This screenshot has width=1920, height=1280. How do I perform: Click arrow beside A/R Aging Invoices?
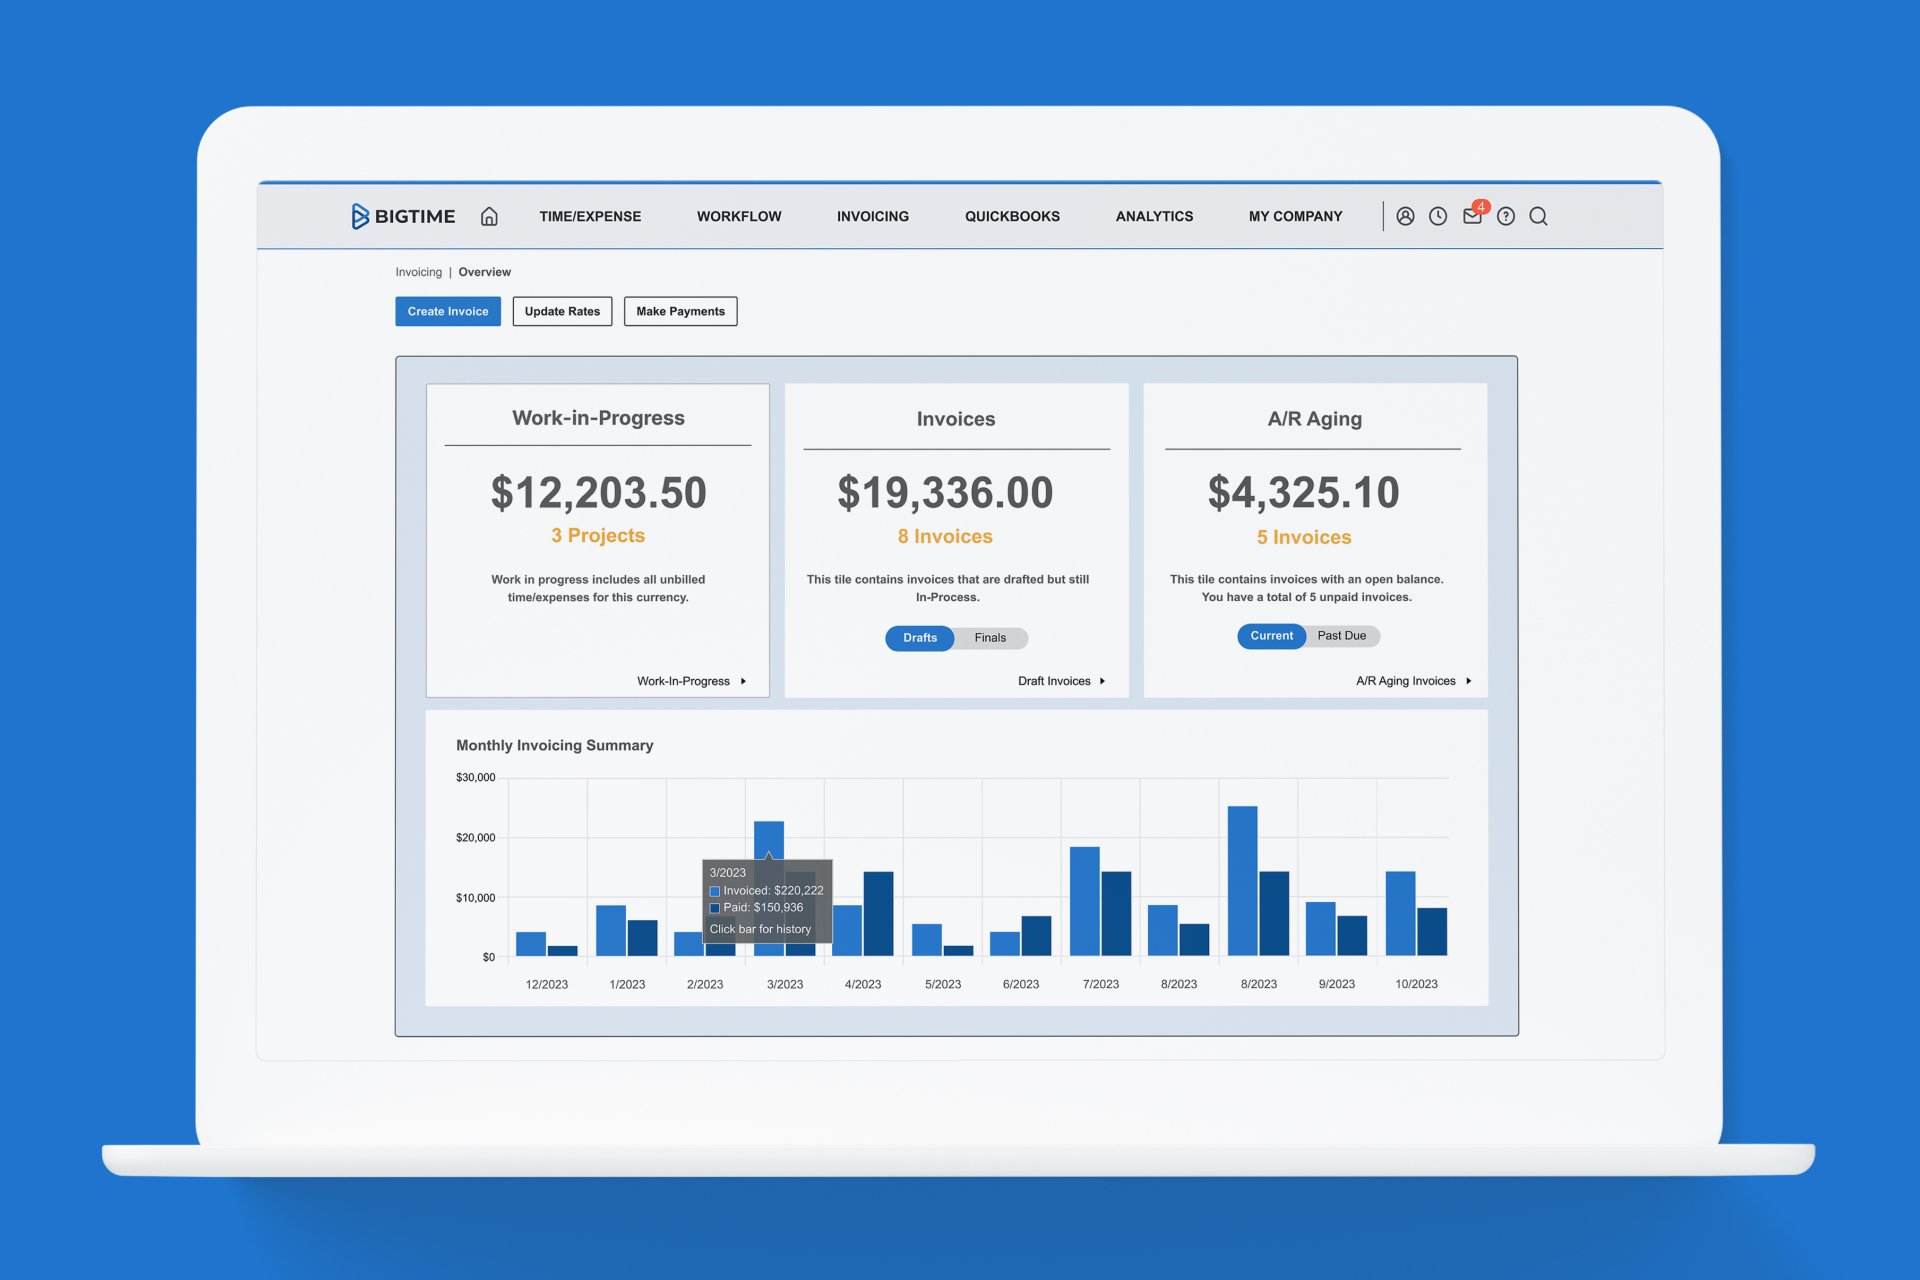pos(1468,681)
